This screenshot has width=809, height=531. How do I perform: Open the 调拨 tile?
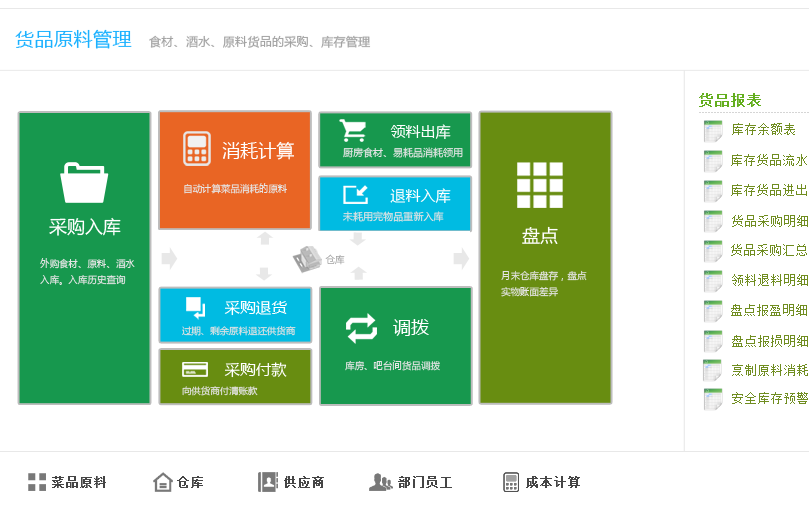(x=396, y=346)
